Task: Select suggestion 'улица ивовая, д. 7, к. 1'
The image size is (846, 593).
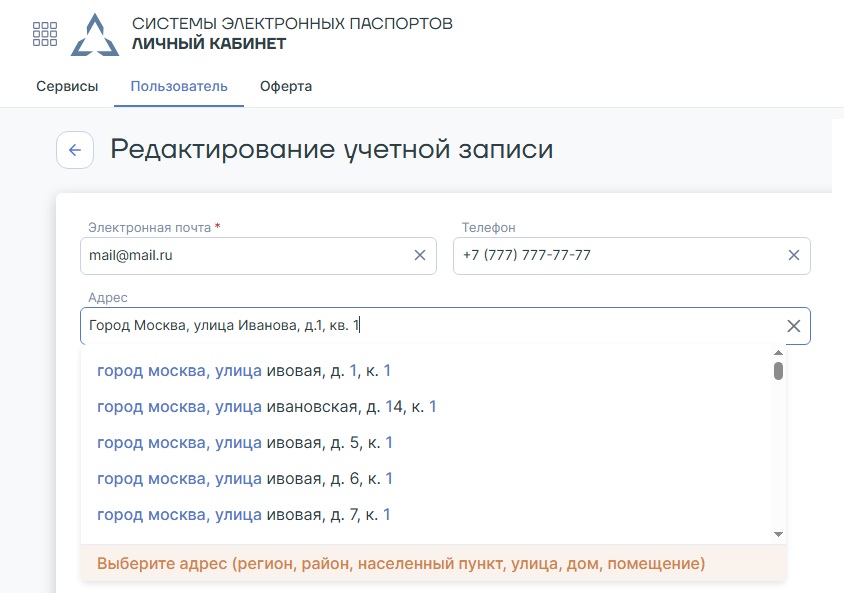Action: click(244, 515)
